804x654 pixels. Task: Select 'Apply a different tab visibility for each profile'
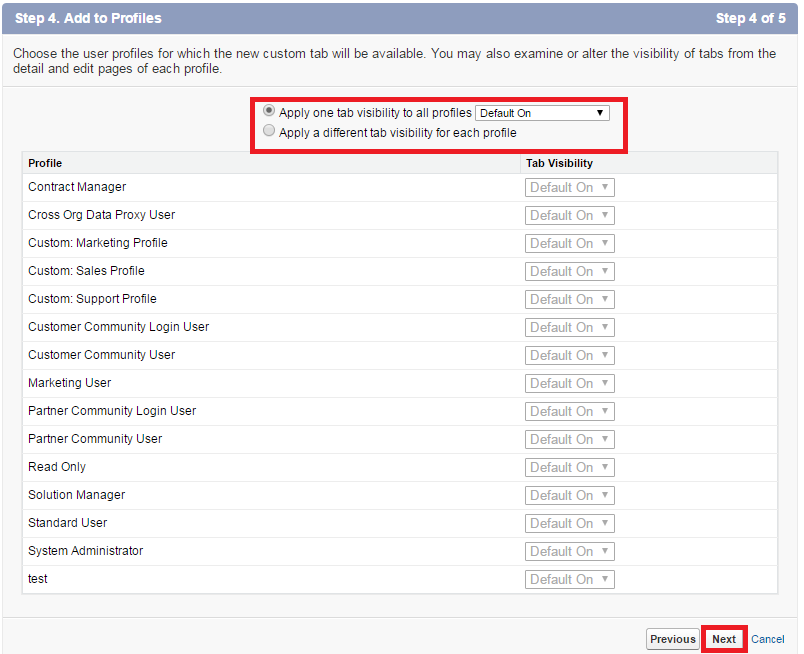coord(269,131)
